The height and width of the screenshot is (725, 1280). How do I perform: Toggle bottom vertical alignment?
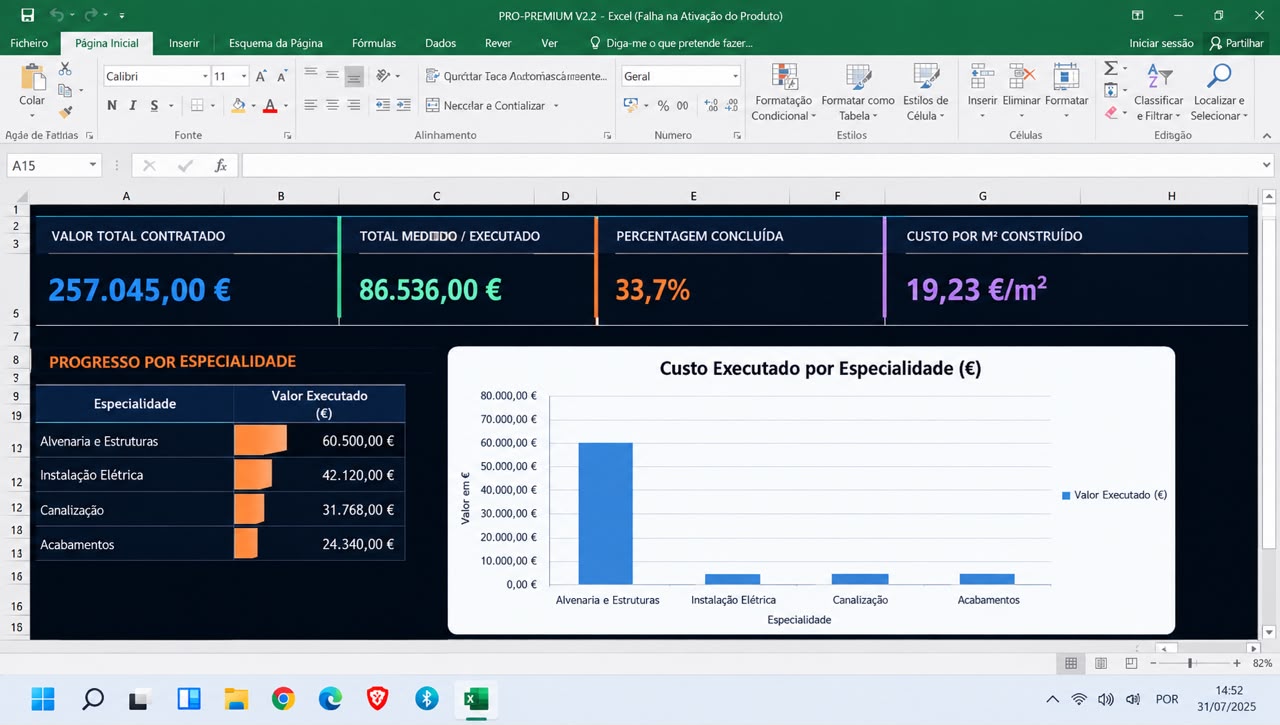354,76
